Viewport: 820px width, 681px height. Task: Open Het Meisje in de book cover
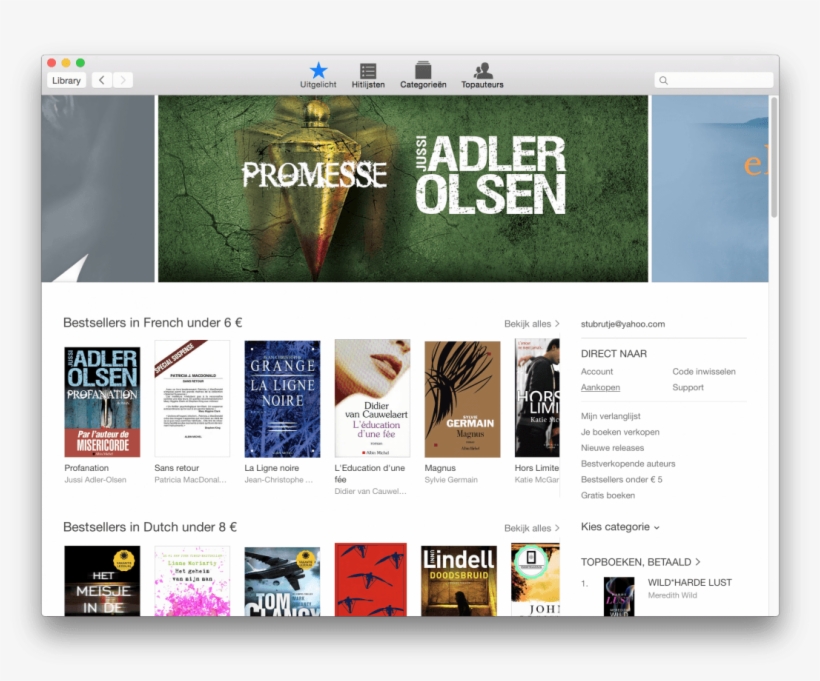coord(102,581)
